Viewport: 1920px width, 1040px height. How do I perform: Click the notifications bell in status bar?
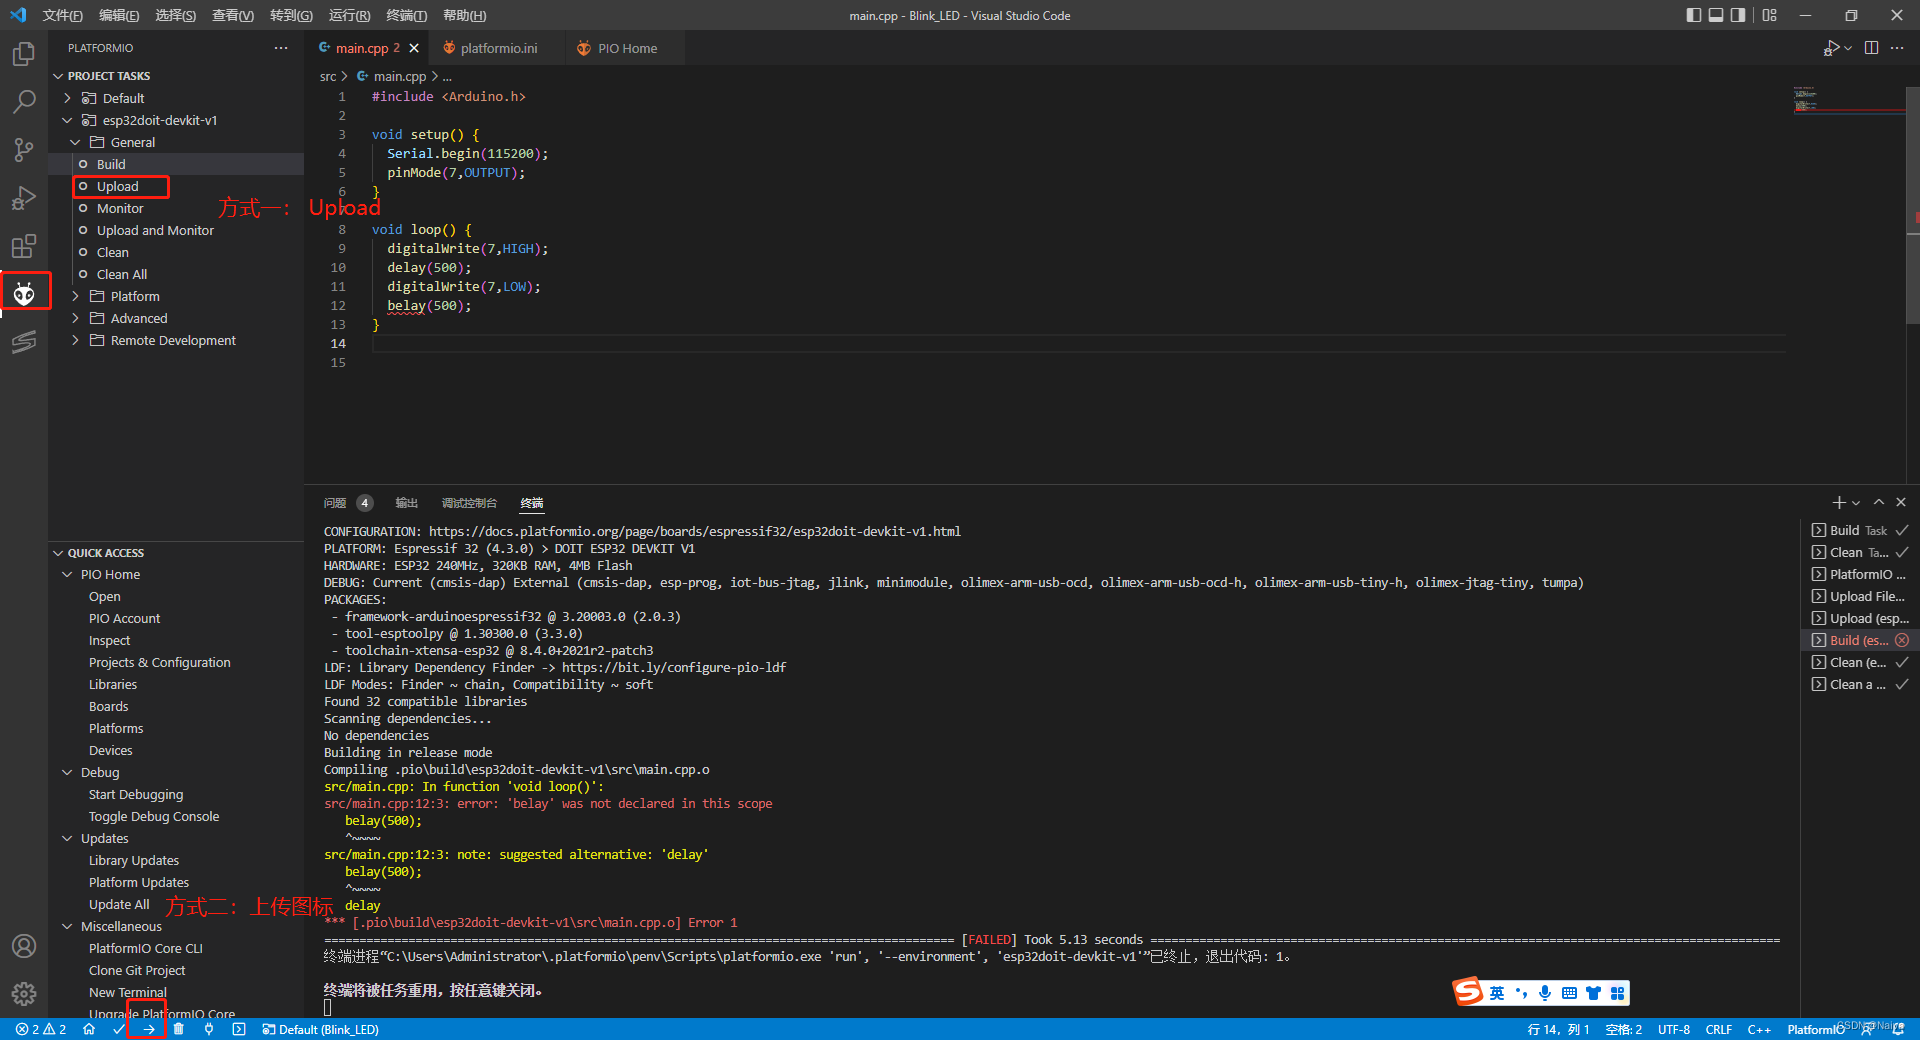(x=1899, y=1029)
